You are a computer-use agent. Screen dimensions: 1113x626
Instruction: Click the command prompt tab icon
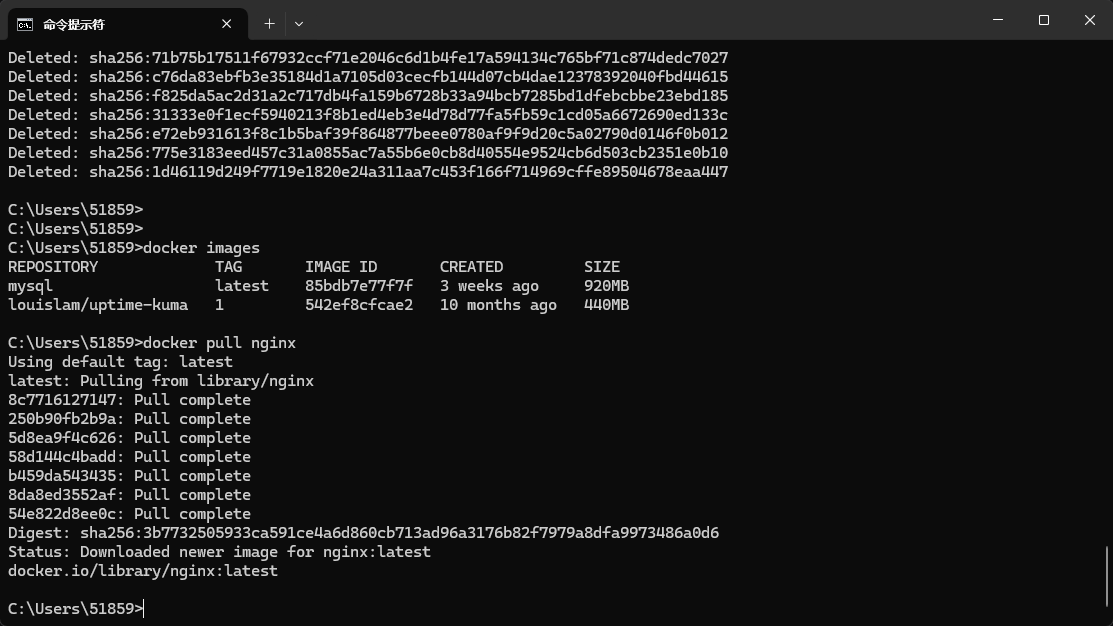(25, 23)
